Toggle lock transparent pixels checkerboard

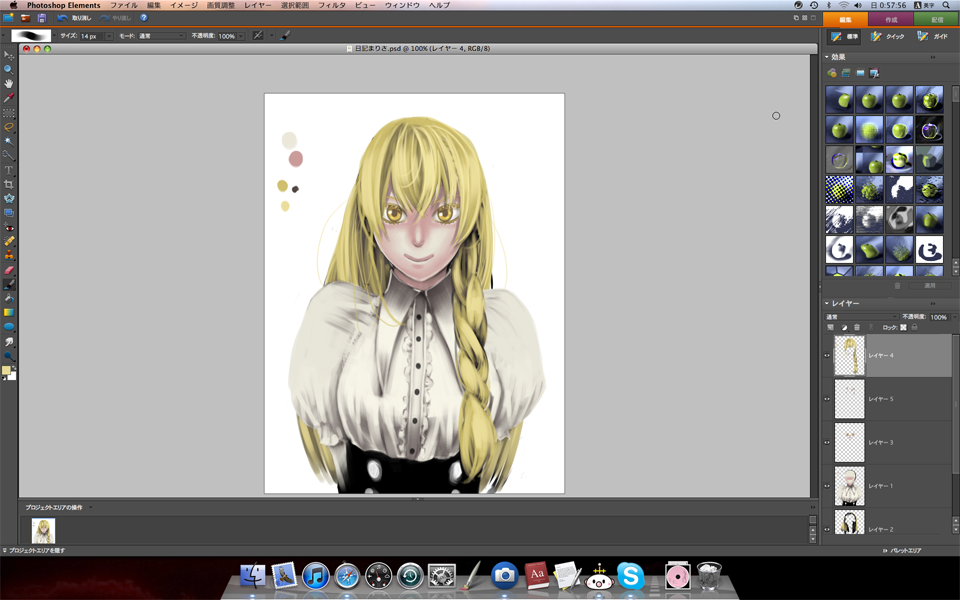[x=903, y=328]
